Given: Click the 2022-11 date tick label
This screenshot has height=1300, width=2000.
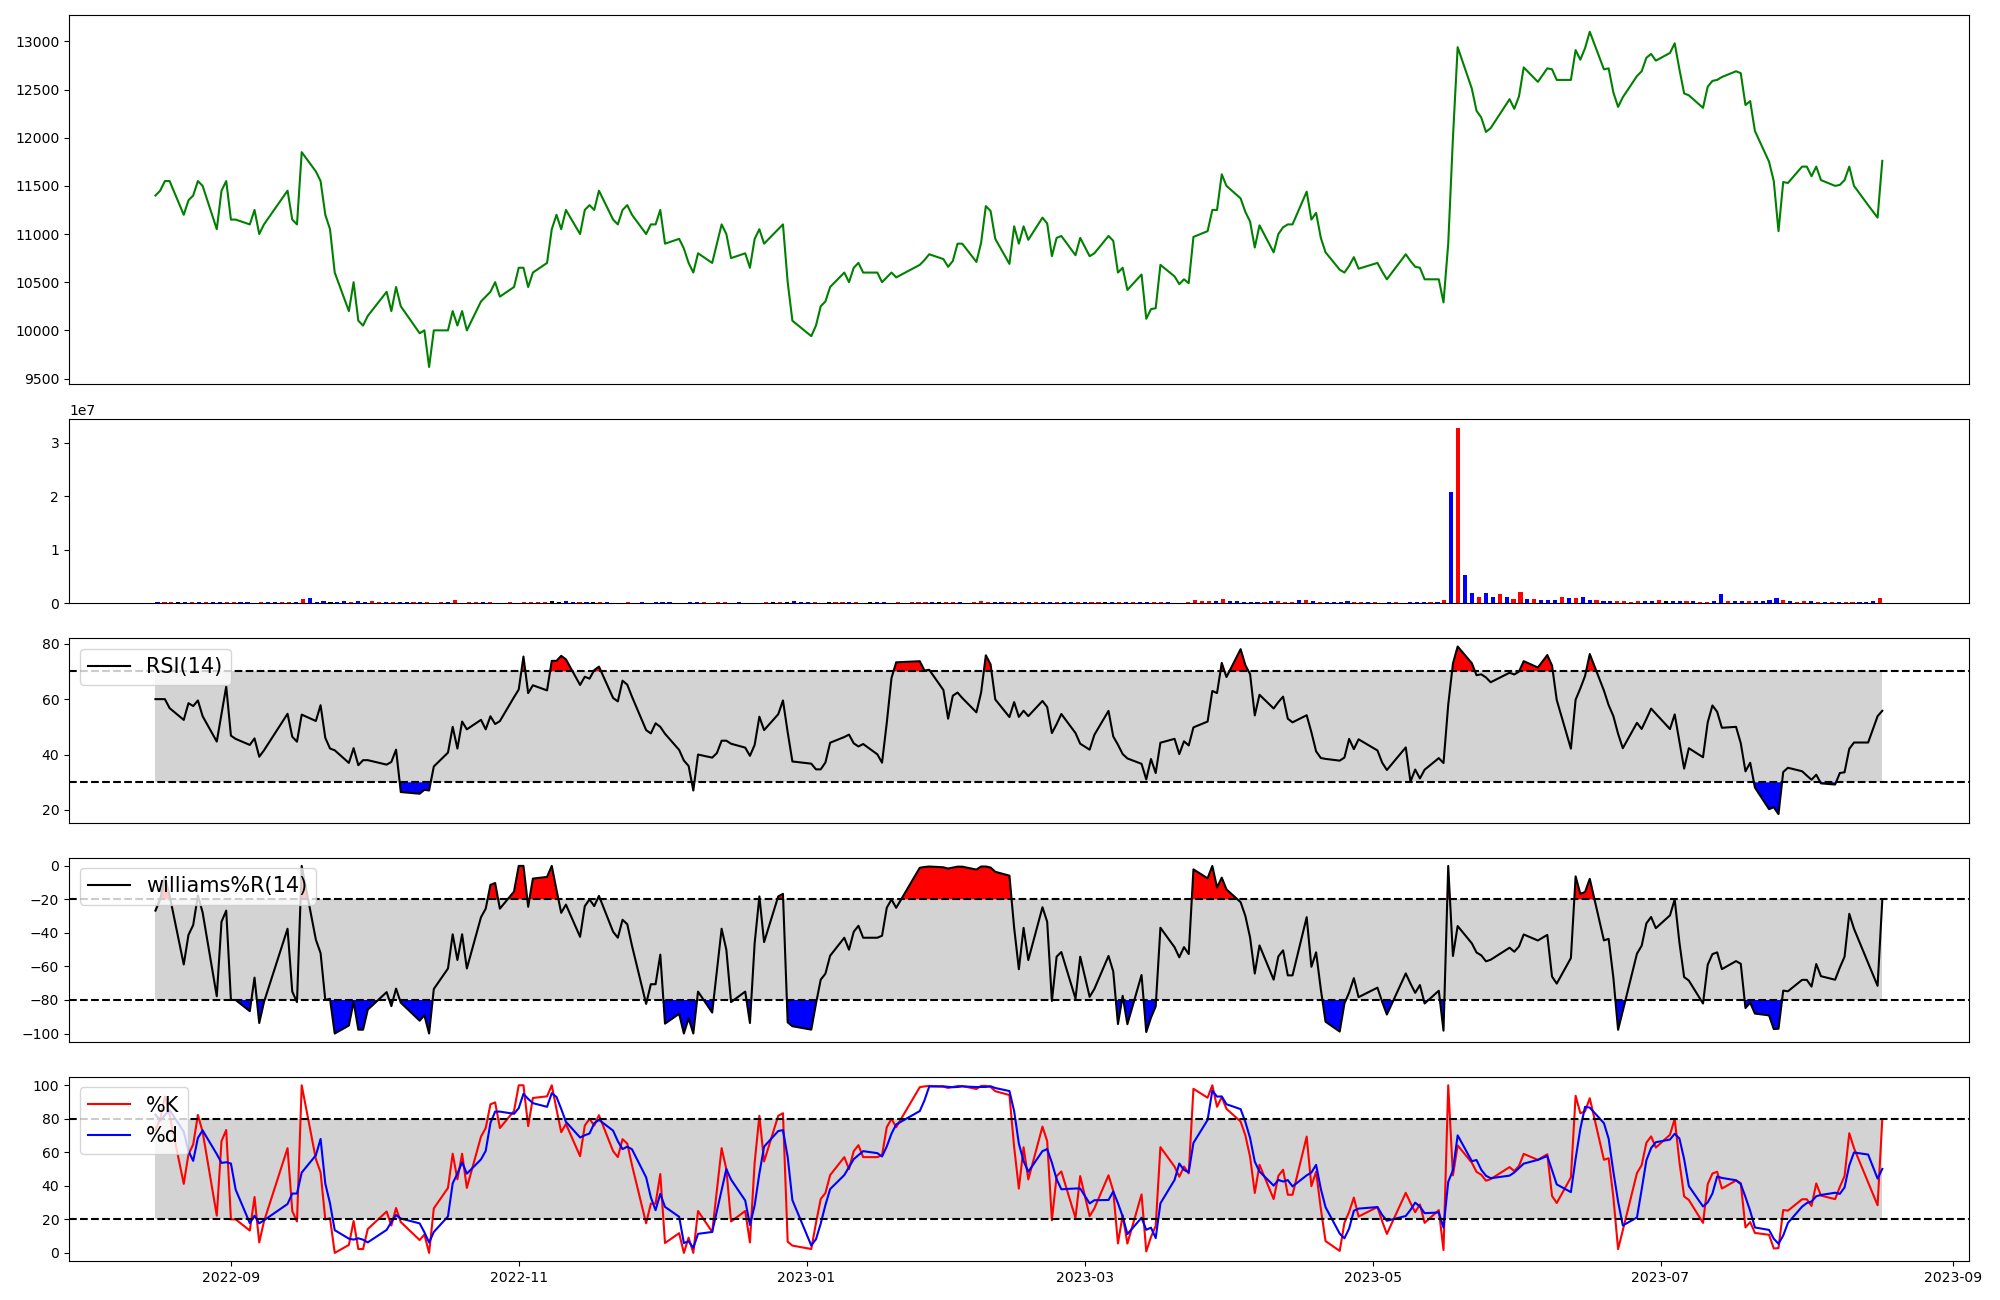Looking at the screenshot, I should click(519, 1277).
